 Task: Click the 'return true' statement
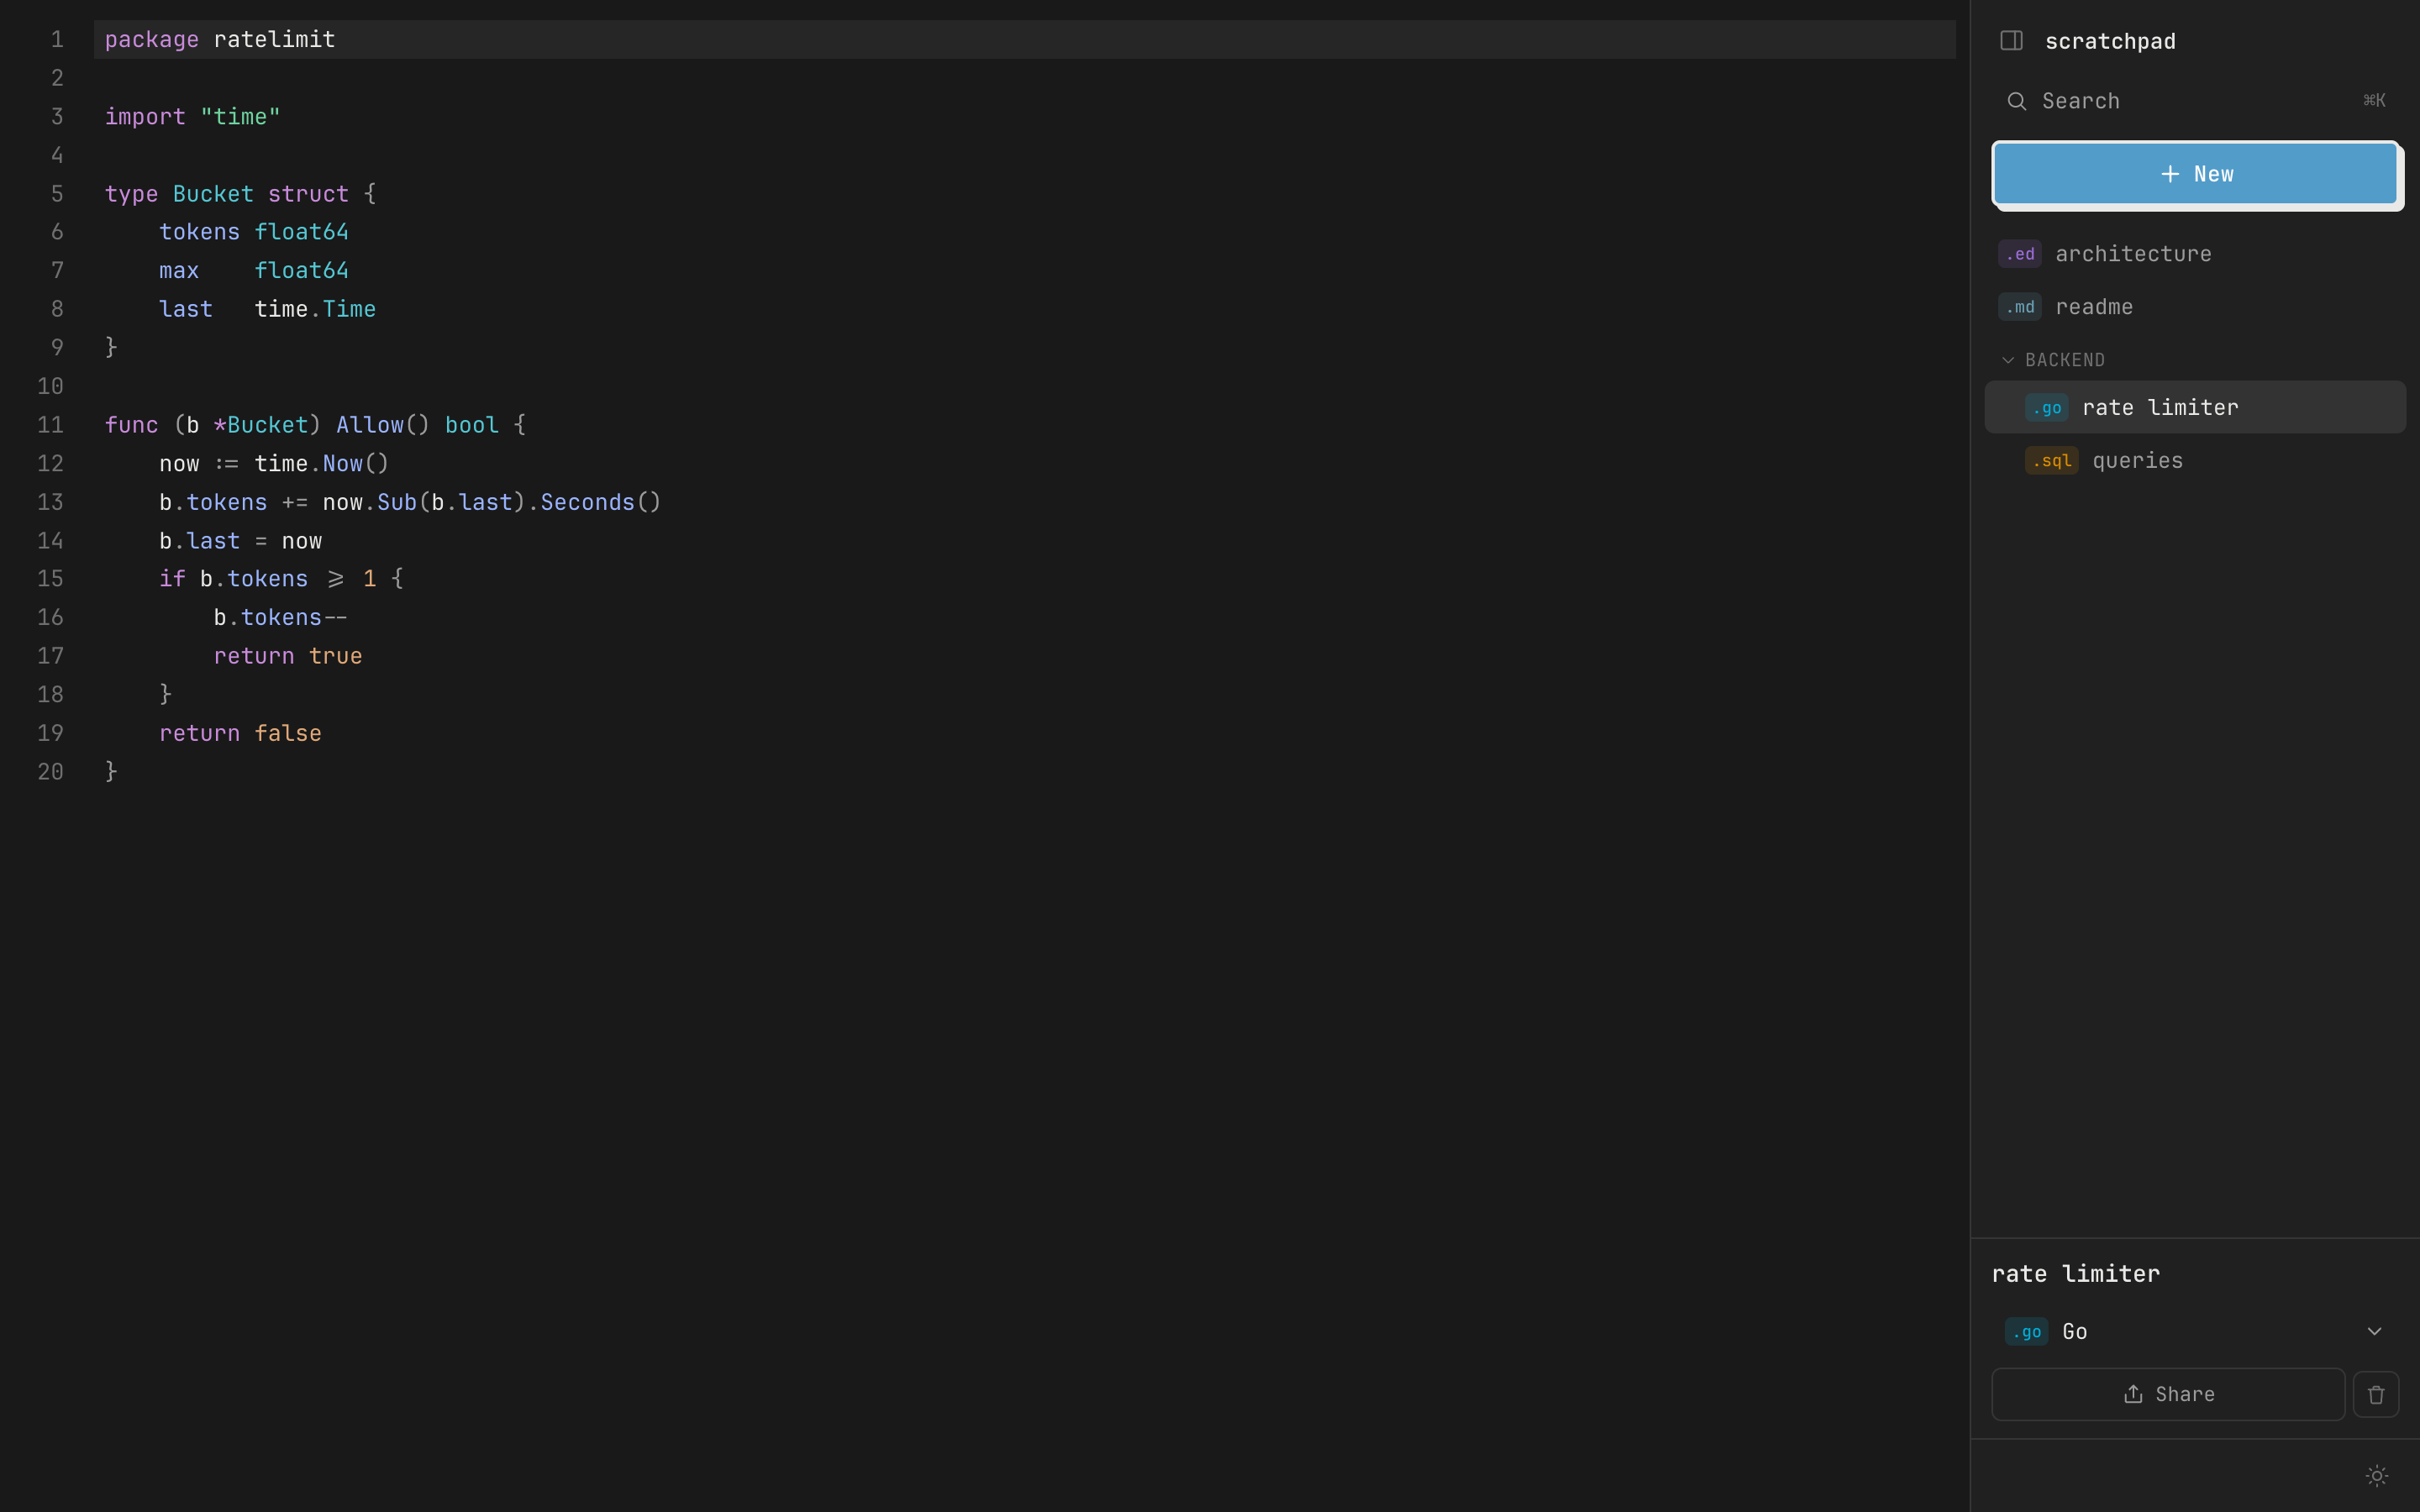(x=288, y=656)
